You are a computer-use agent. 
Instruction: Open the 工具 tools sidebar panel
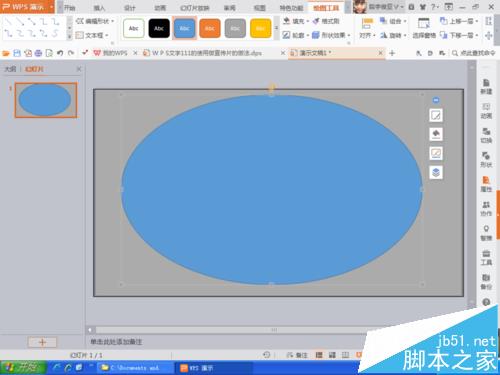tap(486, 257)
